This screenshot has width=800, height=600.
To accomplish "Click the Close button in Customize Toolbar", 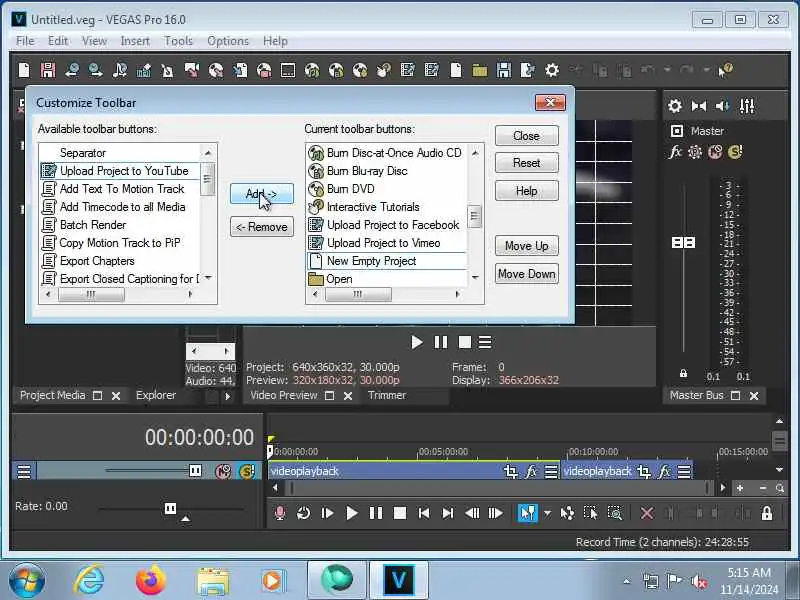I will point(527,136).
